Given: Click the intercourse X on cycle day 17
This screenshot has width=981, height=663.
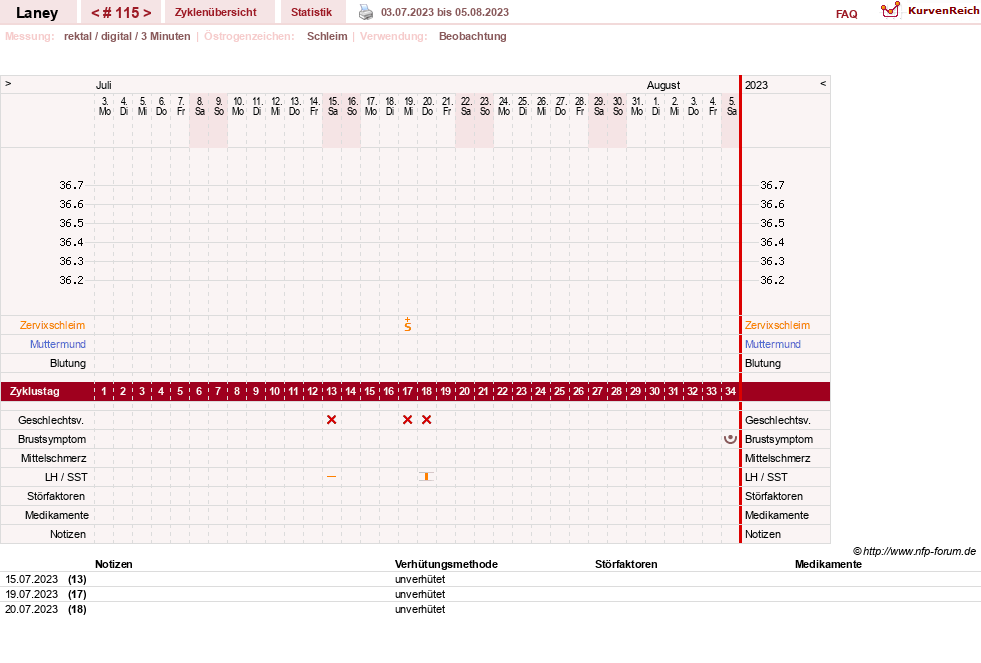Looking at the screenshot, I should coord(407,420).
